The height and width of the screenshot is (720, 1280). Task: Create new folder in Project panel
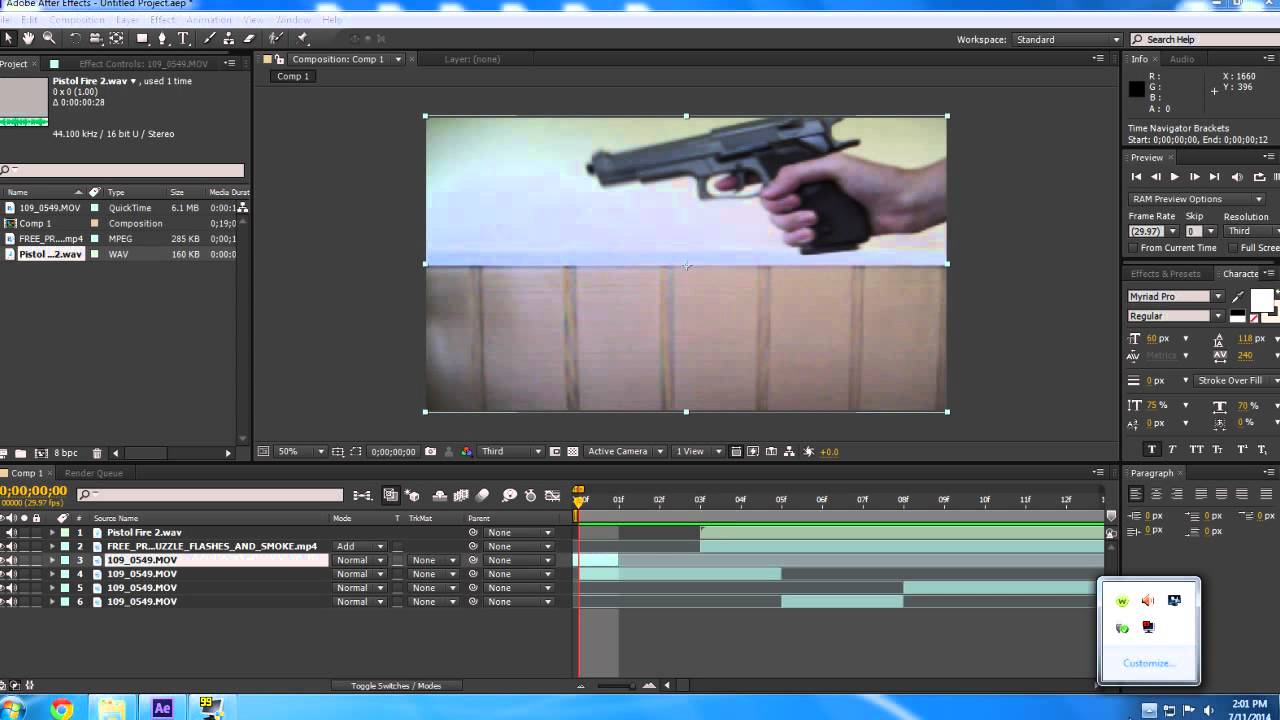20,453
